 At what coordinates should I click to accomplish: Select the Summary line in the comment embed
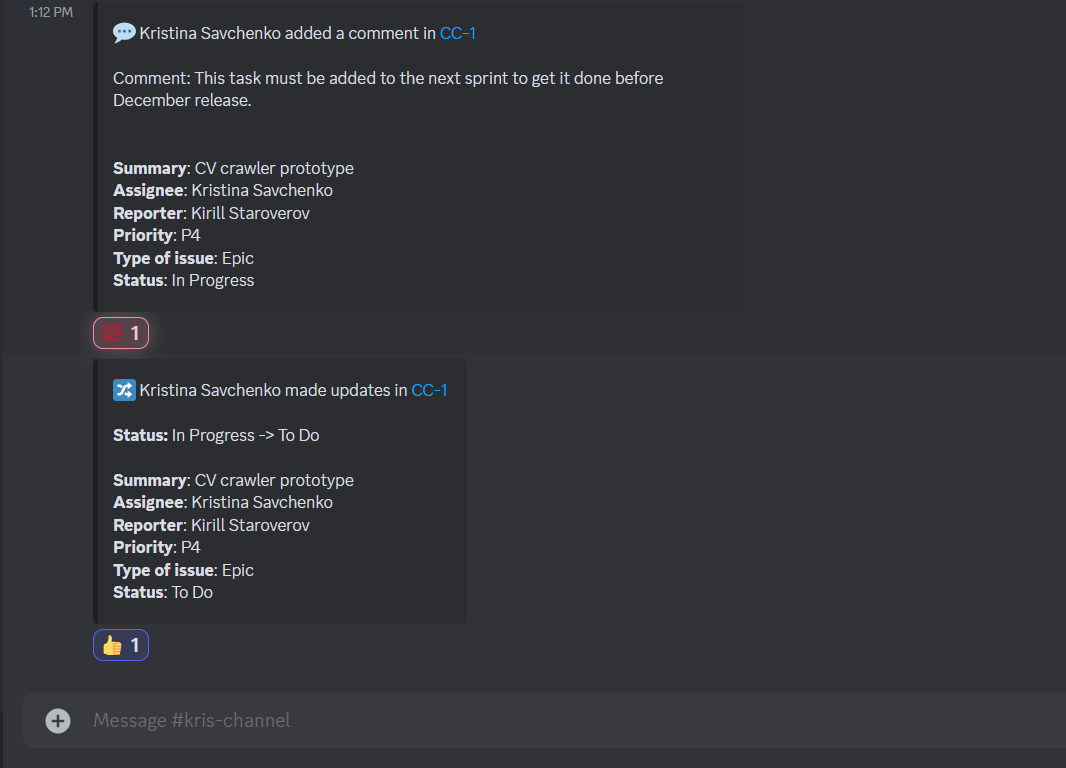[233, 168]
